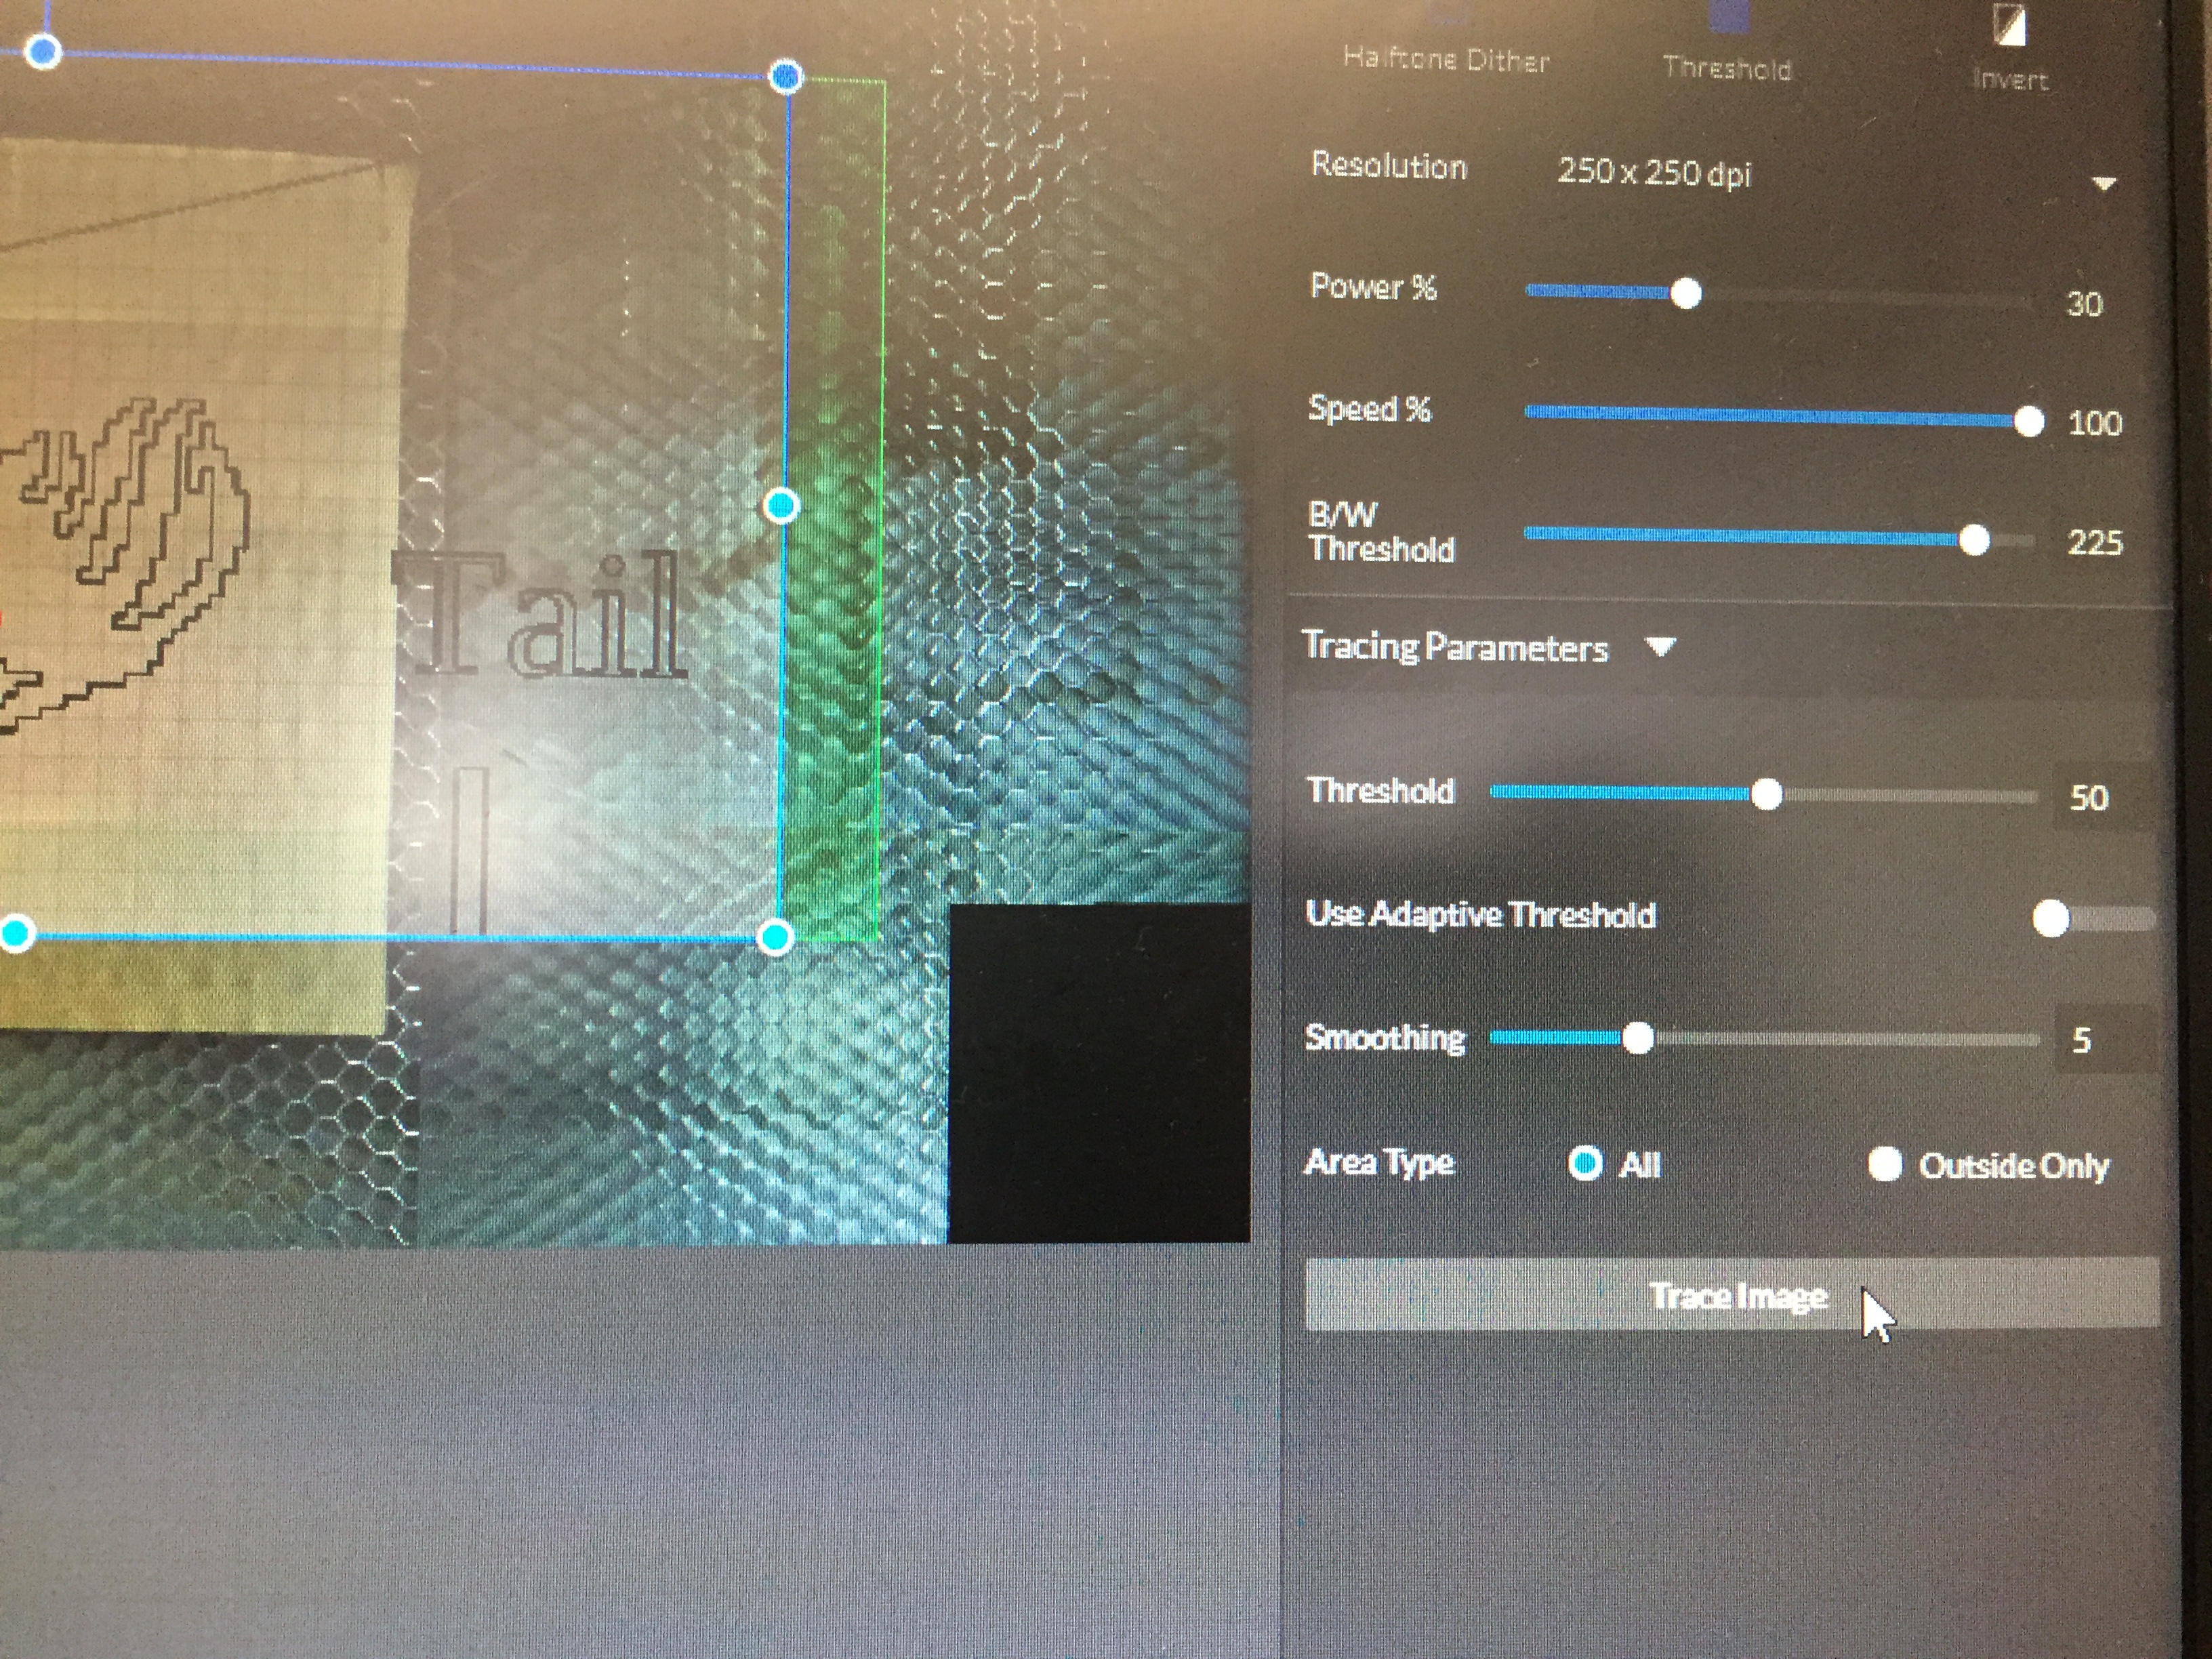Select the Outside Only radio option
Viewport: 2212px width, 1659px height.
click(x=1885, y=1164)
